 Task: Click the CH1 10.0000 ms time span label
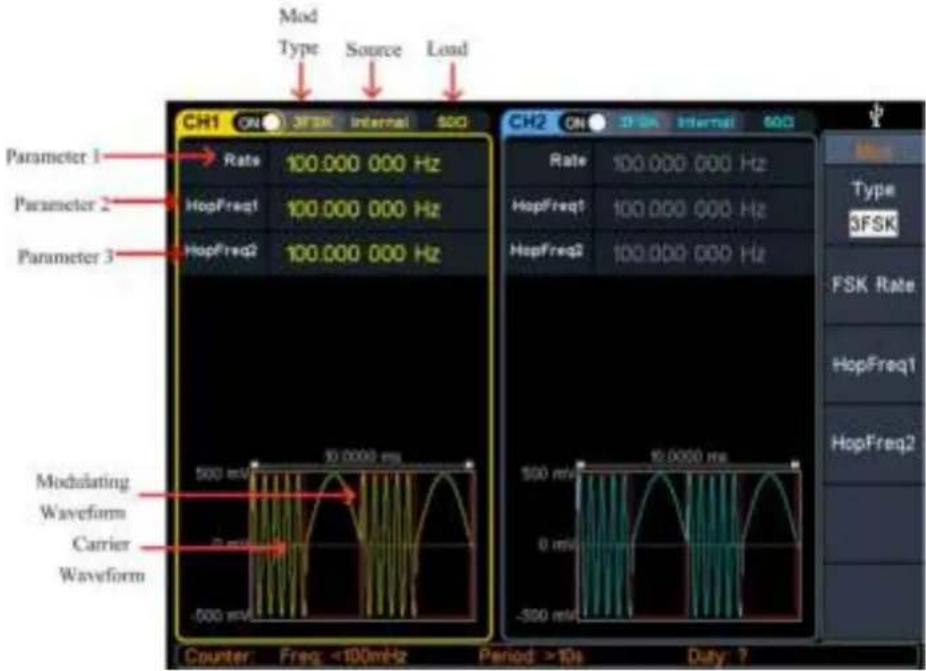pos(363,457)
